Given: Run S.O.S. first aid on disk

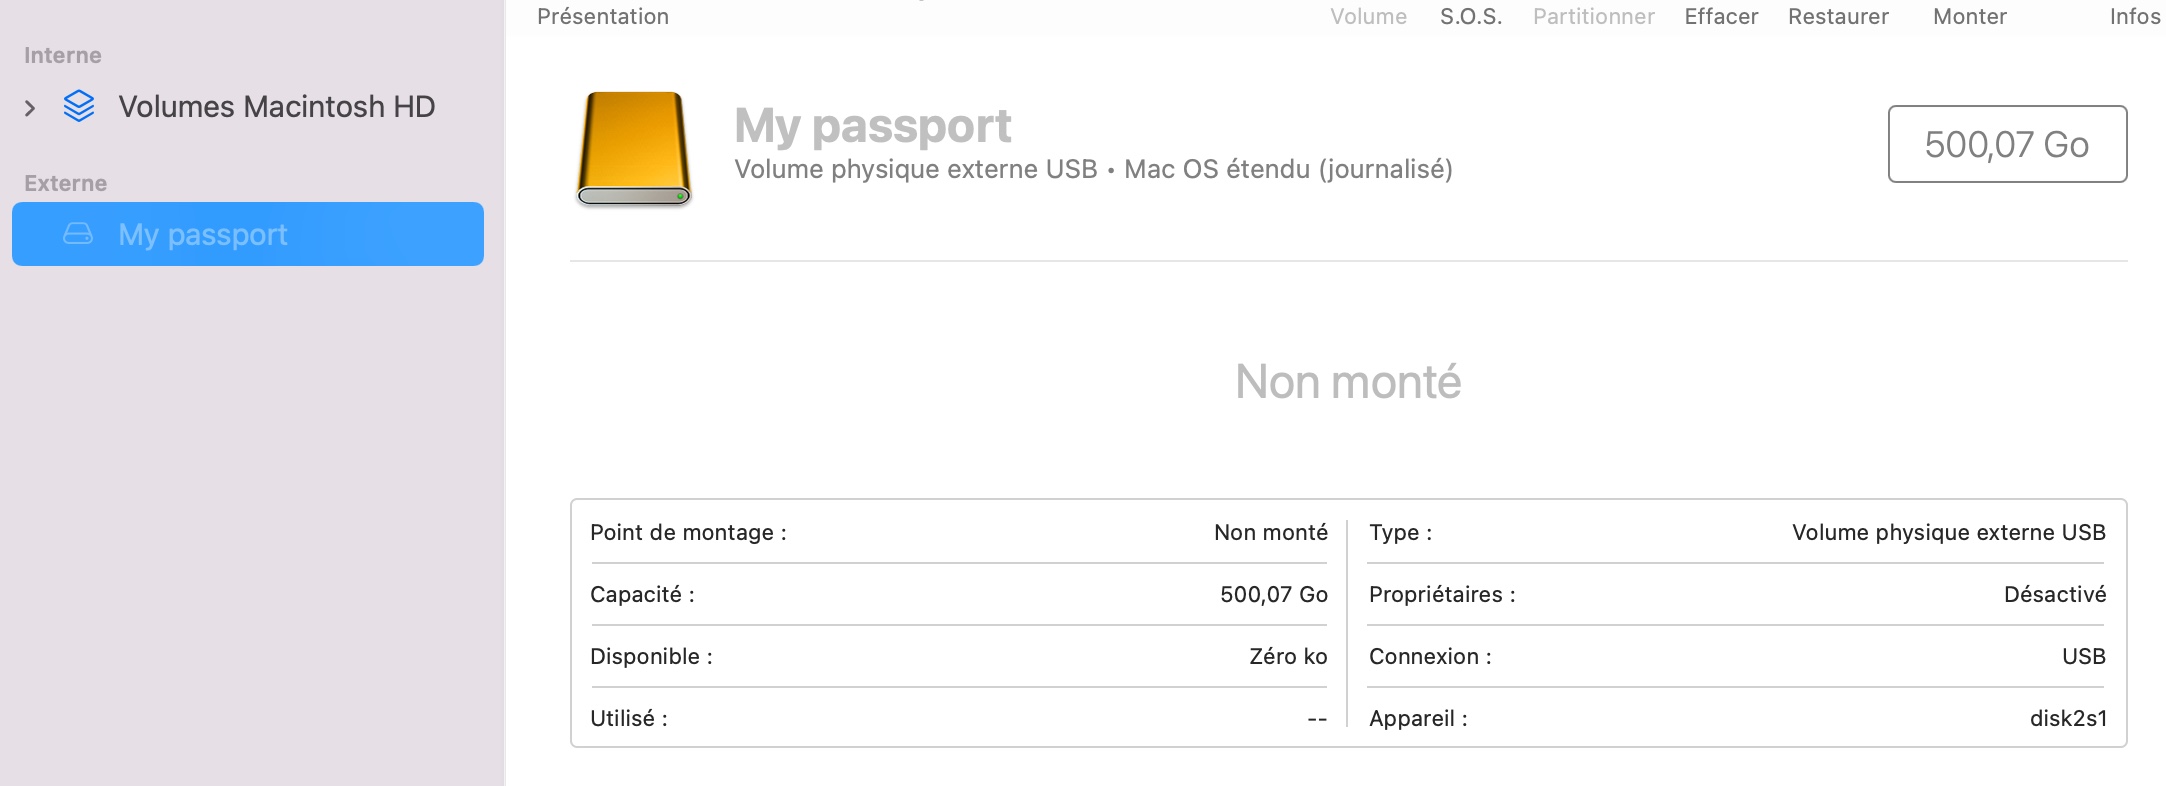Looking at the screenshot, I should click(x=1470, y=17).
